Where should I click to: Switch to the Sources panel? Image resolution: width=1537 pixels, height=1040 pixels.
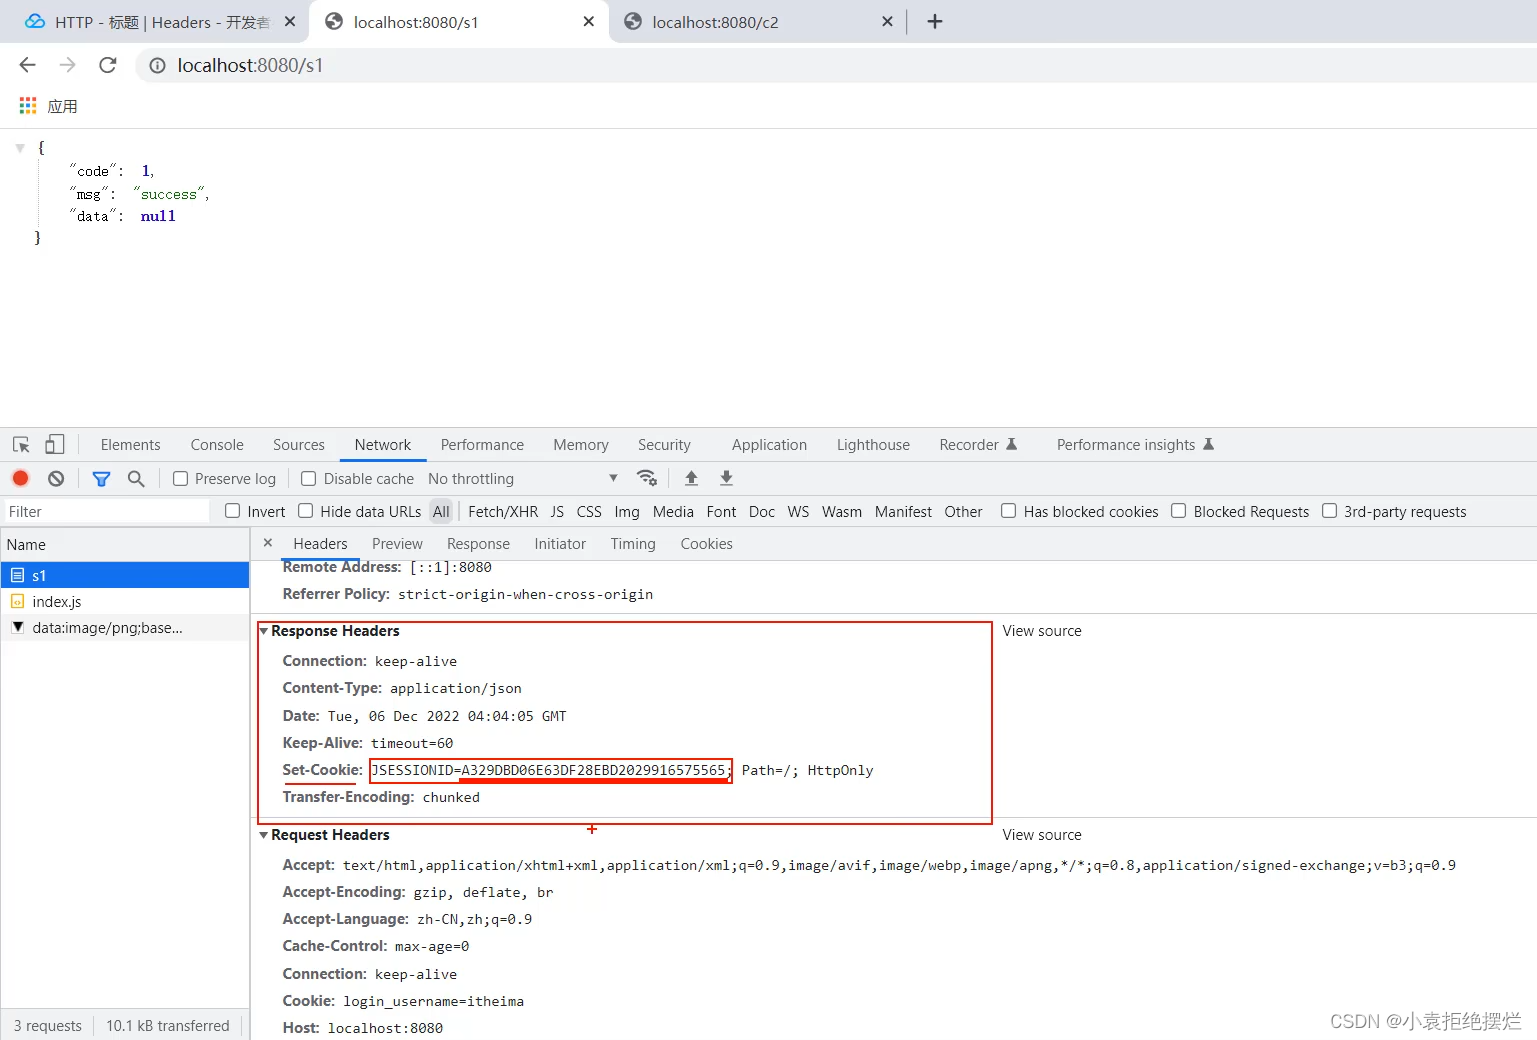point(299,445)
